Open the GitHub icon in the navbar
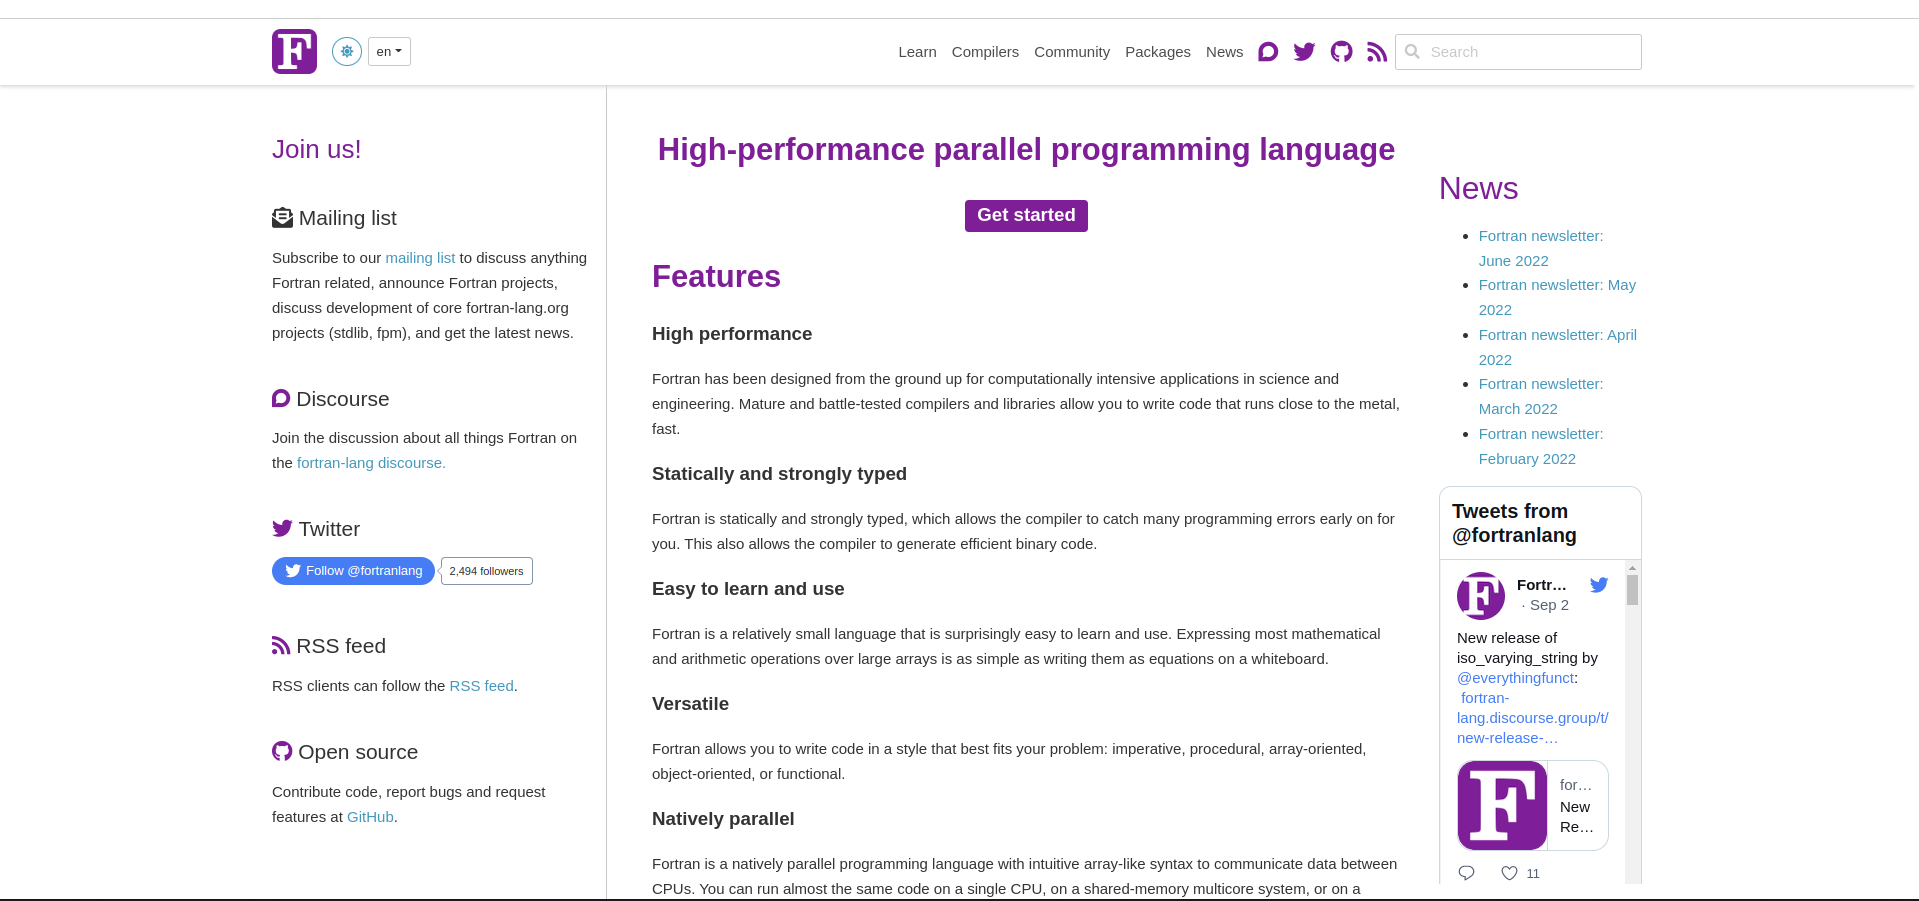 (x=1342, y=52)
